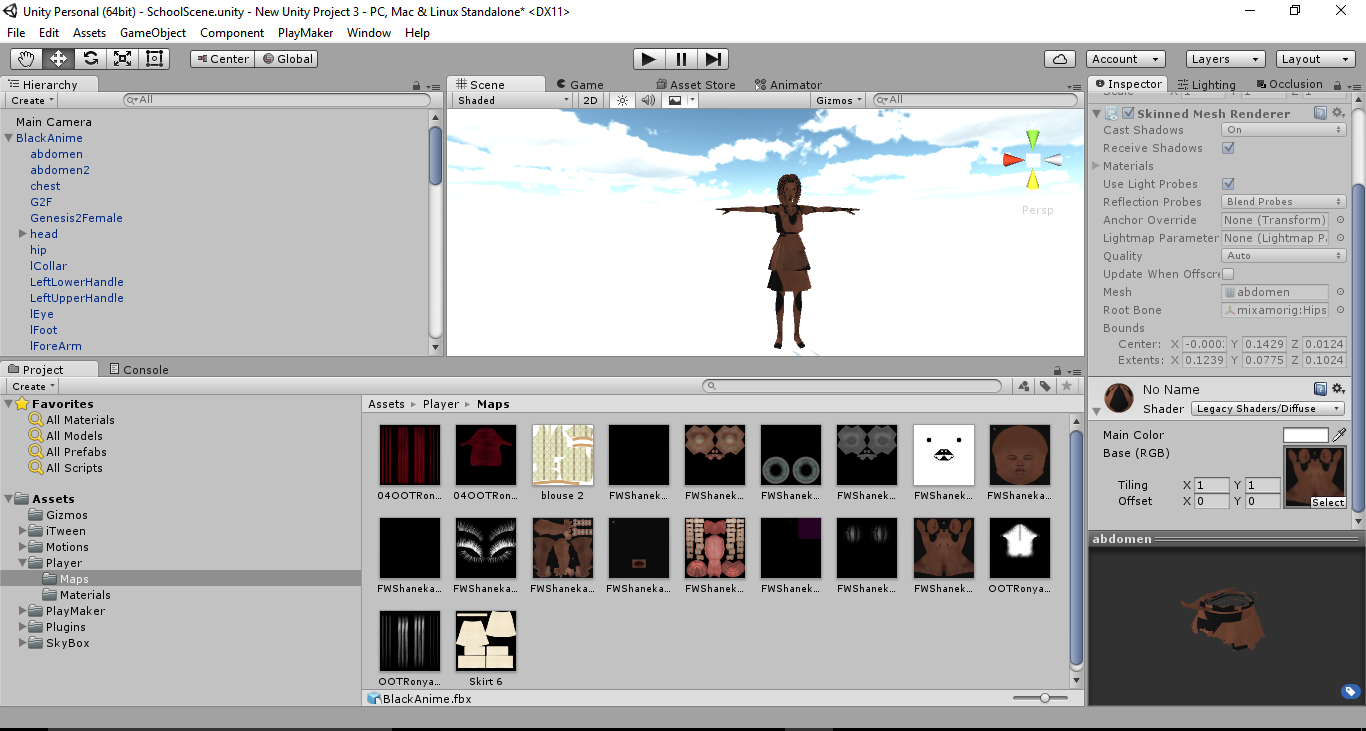1366x731 pixels.
Task: Toggle Receive Shadows checkbox
Action: coord(1228,148)
